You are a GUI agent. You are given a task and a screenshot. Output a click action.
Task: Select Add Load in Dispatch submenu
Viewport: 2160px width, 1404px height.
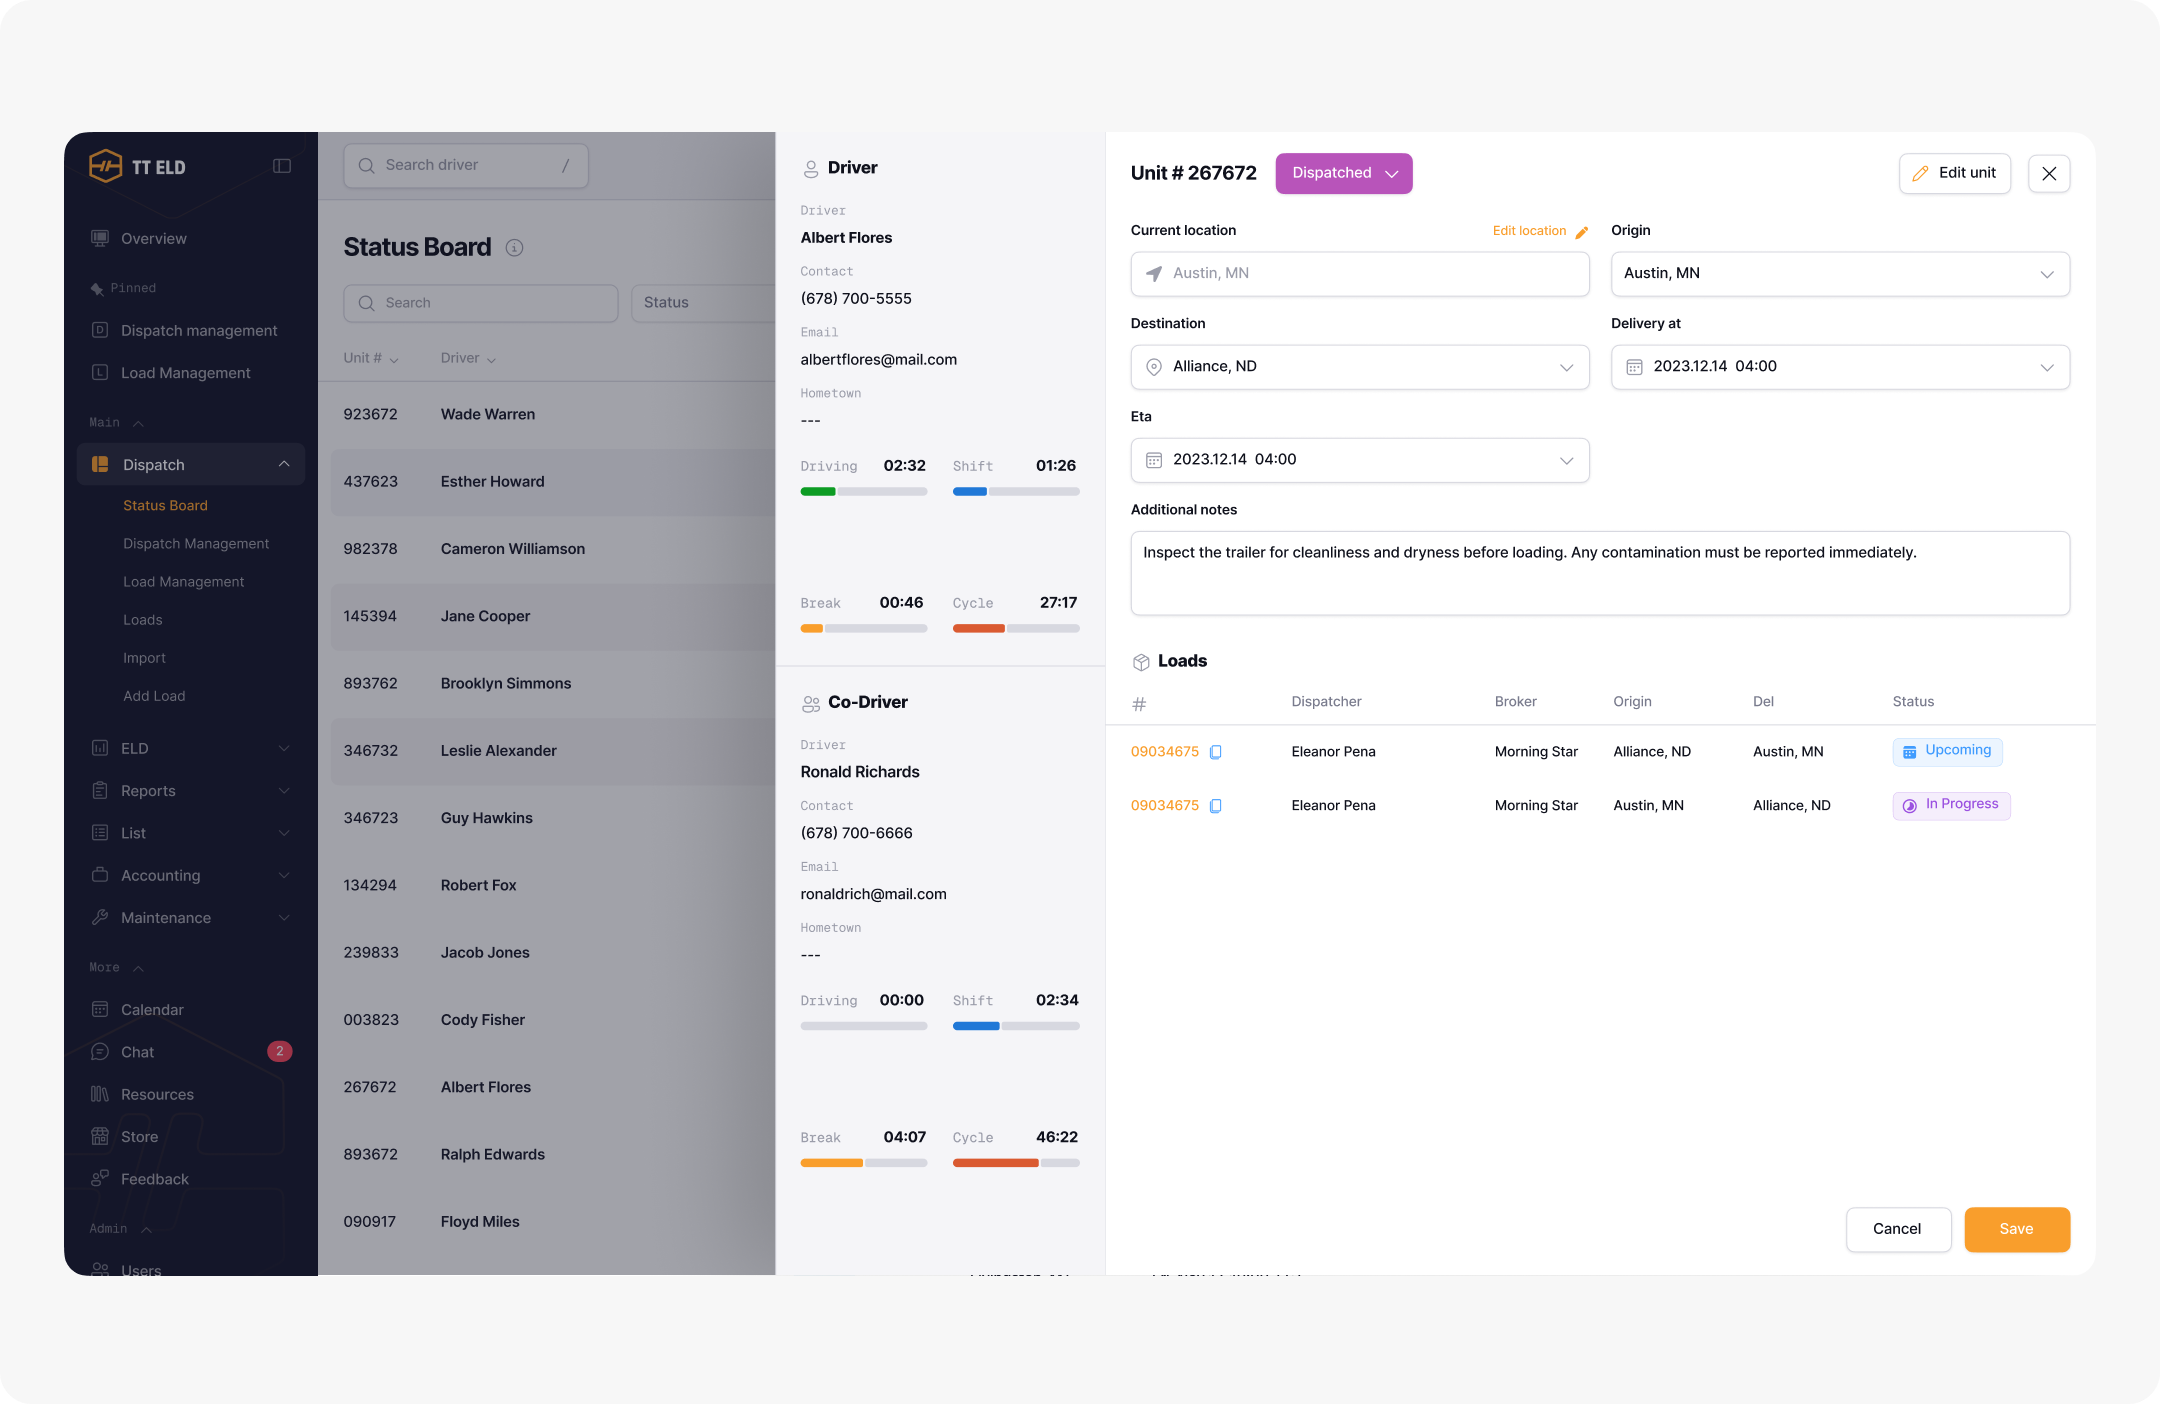[154, 696]
